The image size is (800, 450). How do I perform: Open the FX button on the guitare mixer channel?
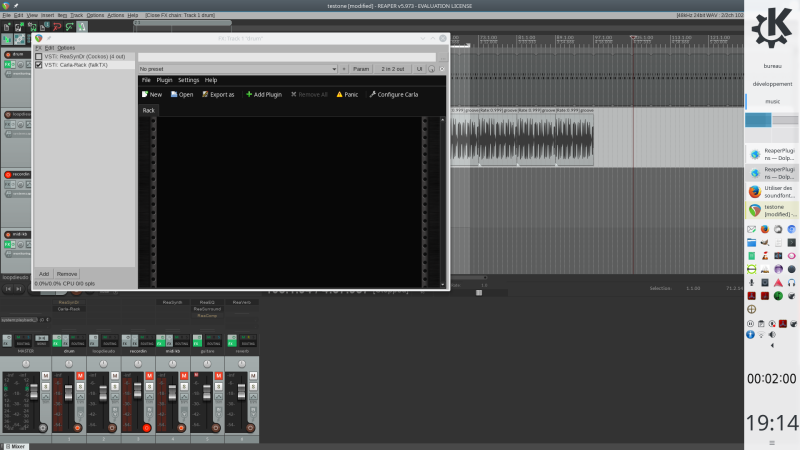coord(197,340)
